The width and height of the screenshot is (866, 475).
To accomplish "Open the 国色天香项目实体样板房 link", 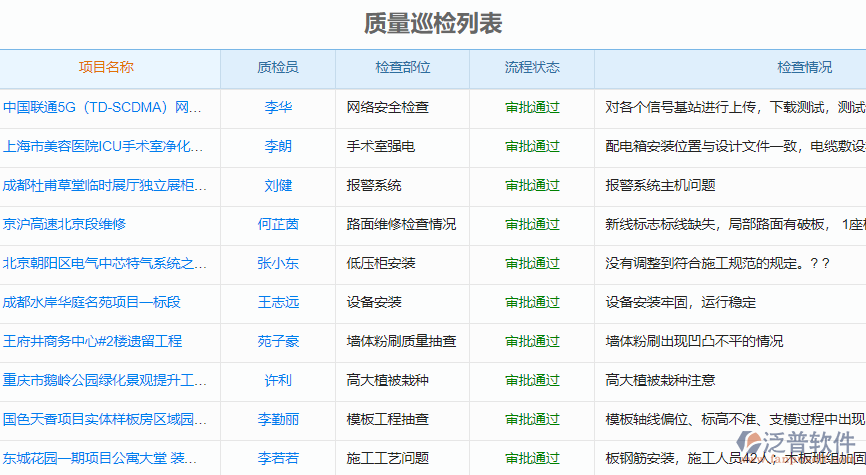I will [x=104, y=419].
